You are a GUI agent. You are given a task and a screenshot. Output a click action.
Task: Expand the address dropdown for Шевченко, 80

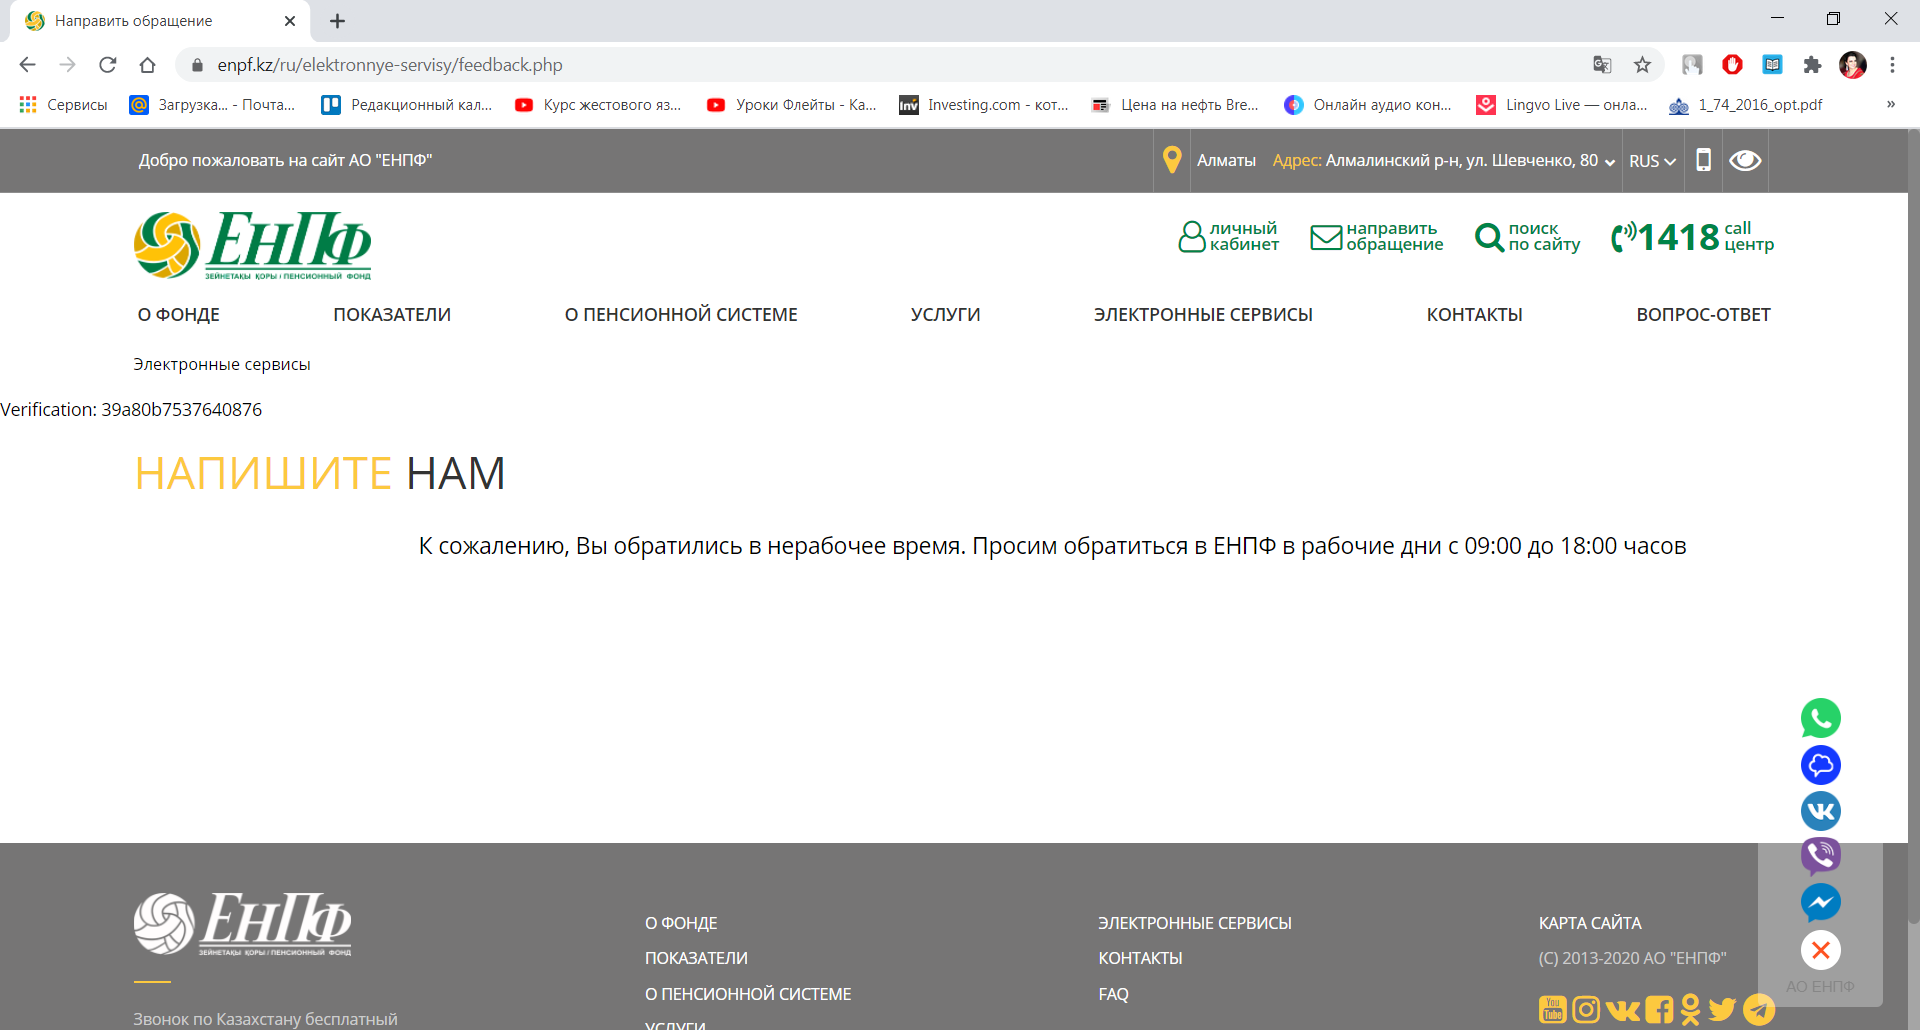tap(1609, 162)
